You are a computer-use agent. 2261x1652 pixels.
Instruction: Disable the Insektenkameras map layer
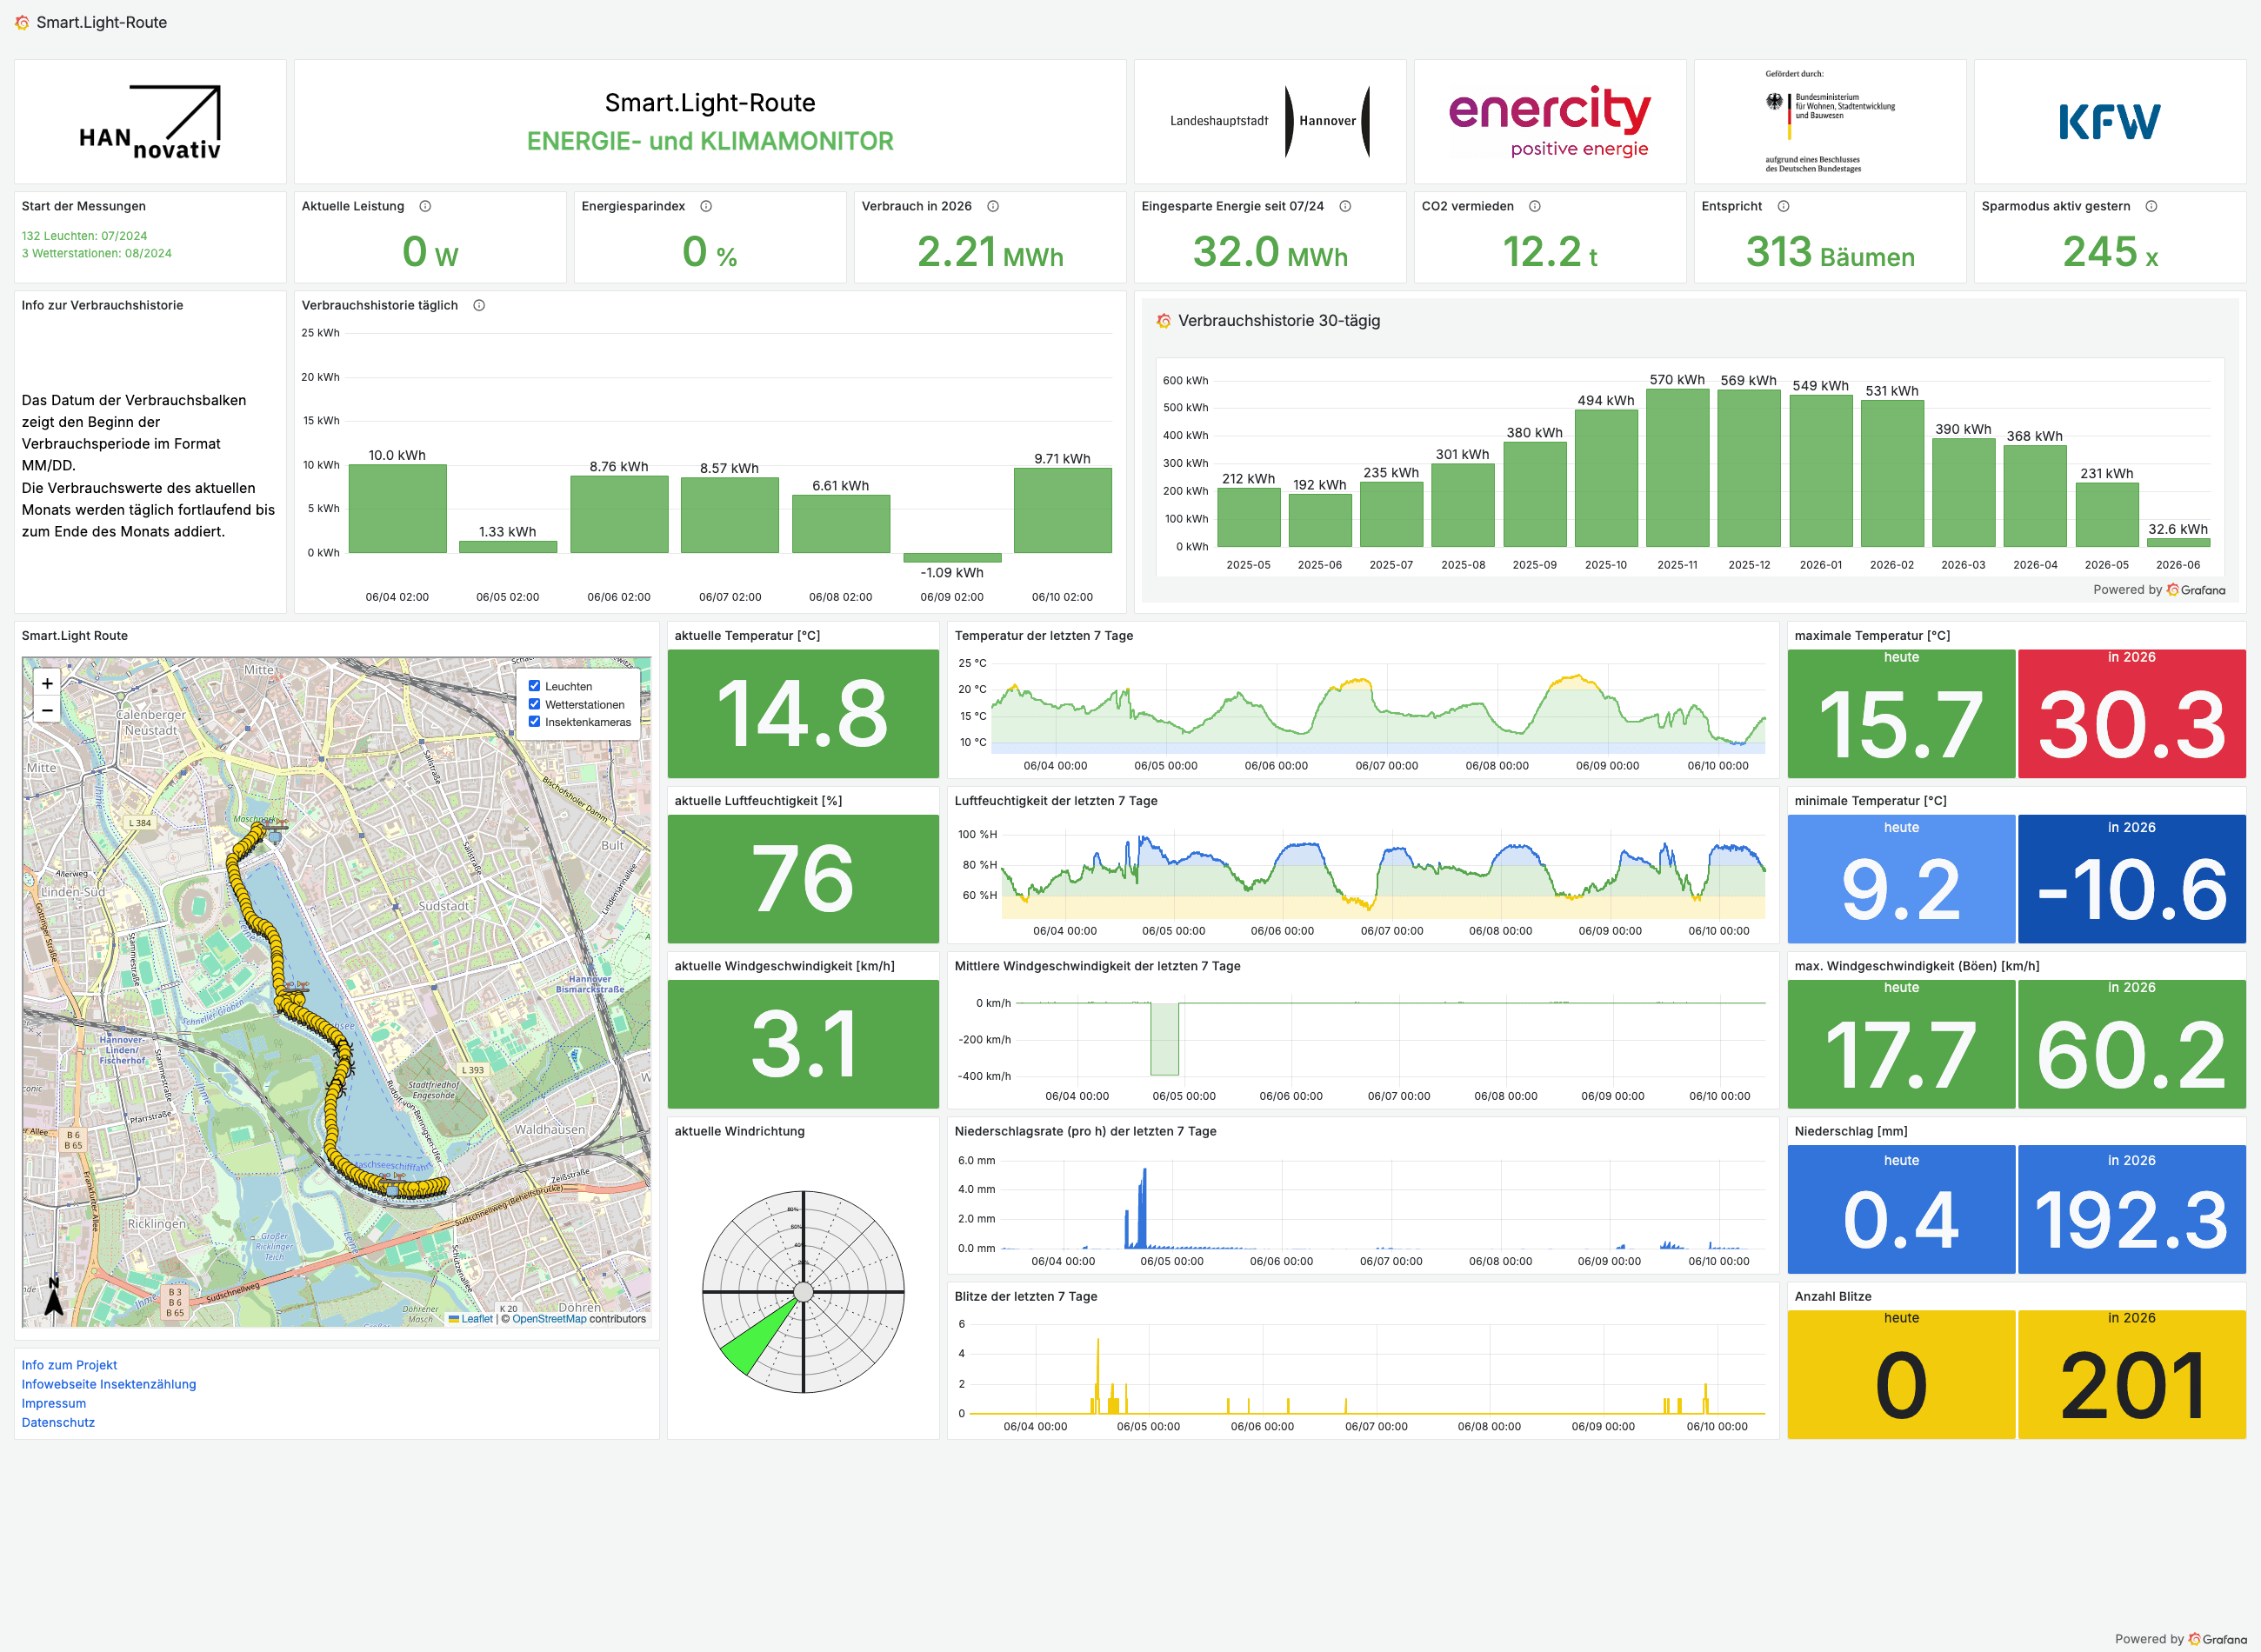pyautogui.click(x=534, y=721)
